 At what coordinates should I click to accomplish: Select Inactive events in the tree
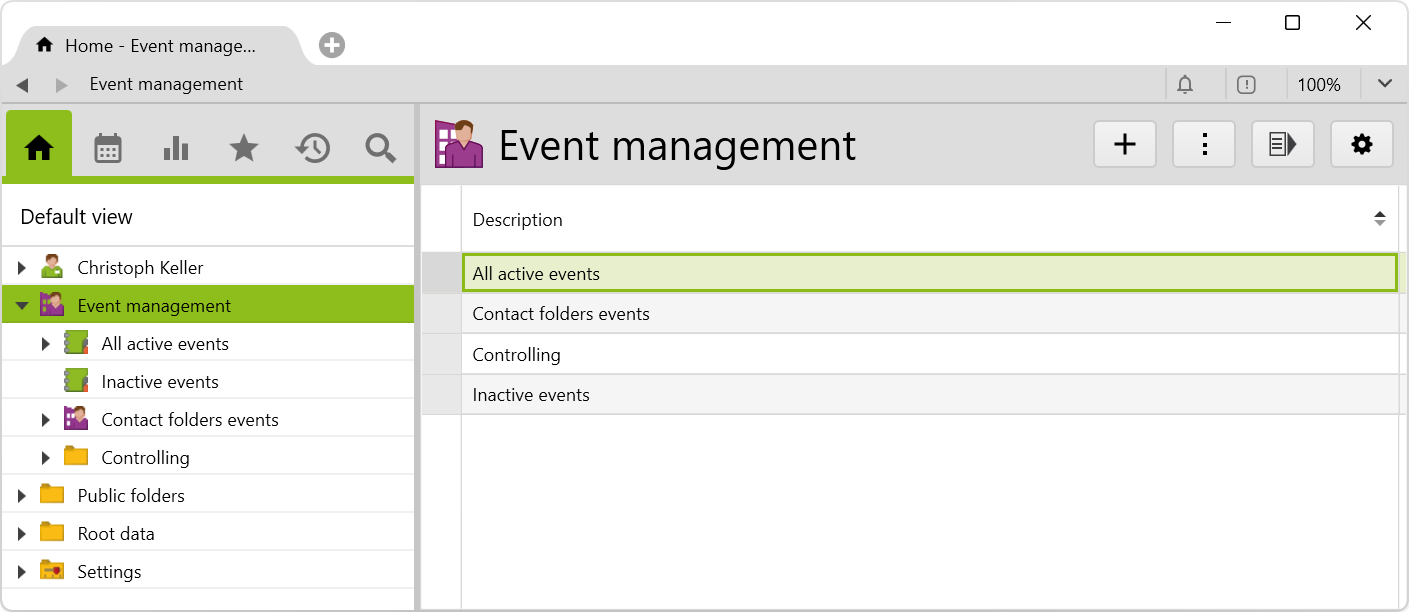point(160,382)
